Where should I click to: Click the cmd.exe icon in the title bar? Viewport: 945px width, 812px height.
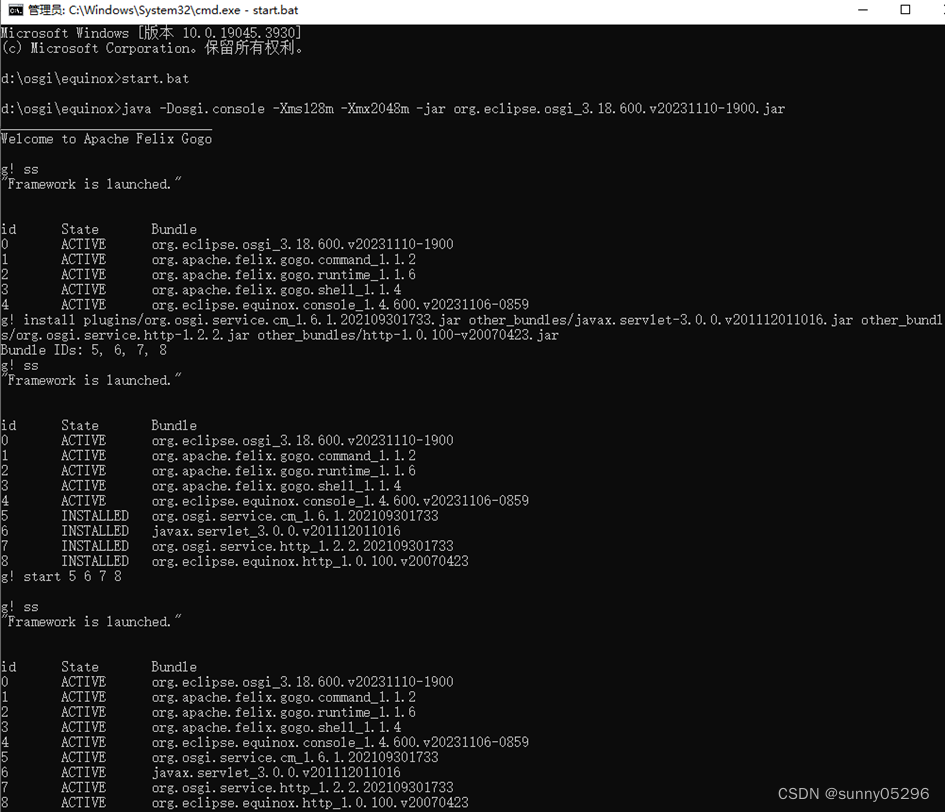point(11,11)
